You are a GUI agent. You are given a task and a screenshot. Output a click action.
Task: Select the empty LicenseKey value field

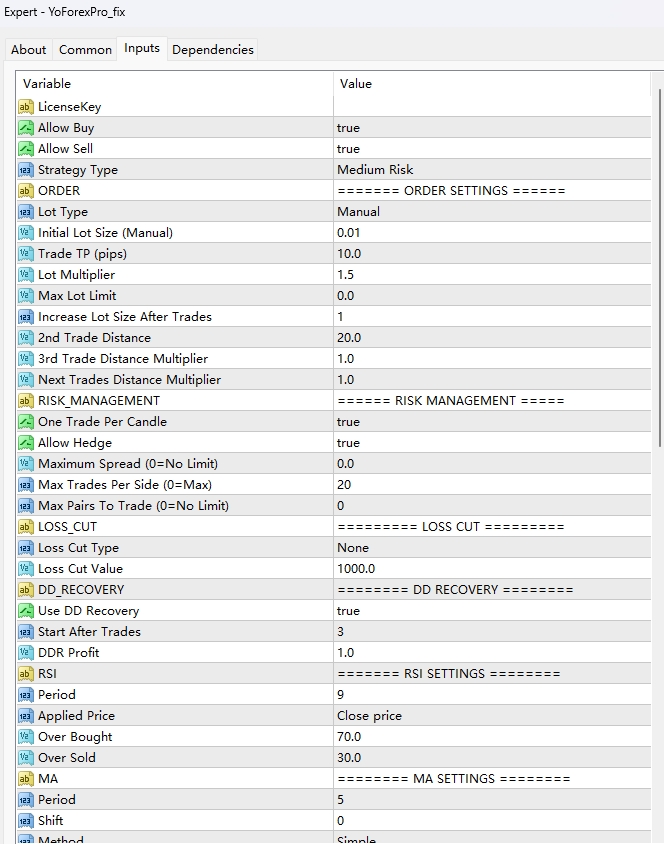click(492, 107)
